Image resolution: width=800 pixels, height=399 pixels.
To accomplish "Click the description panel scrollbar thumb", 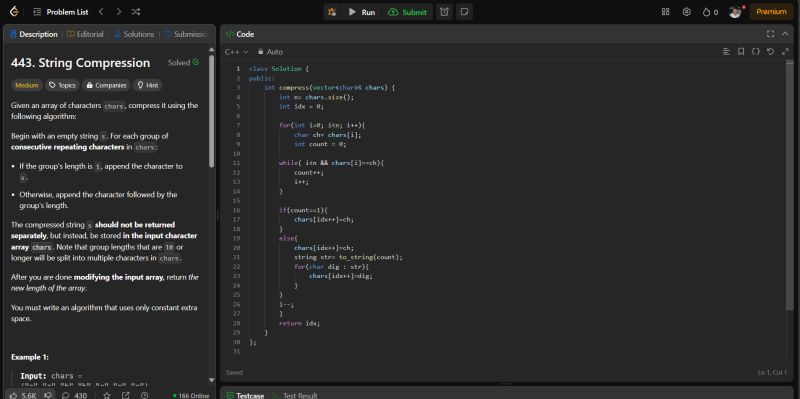I will (212, 111).
